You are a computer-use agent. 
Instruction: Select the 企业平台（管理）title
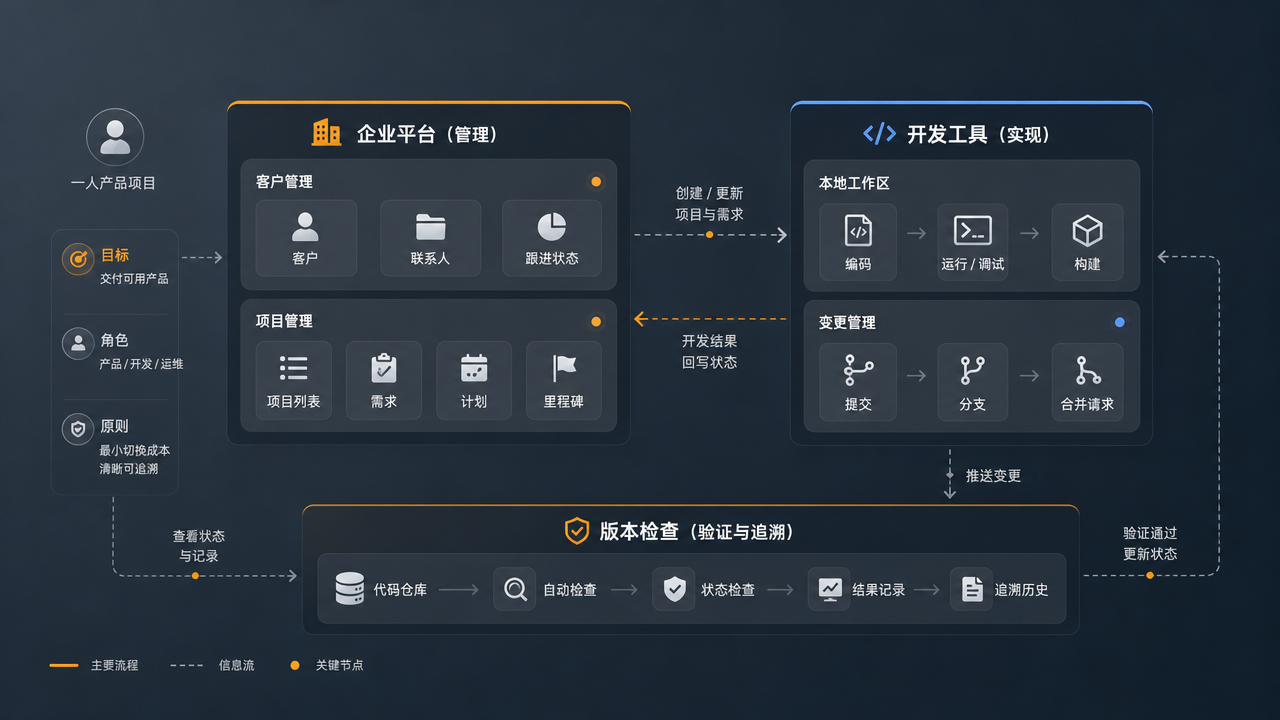point(428,134)
